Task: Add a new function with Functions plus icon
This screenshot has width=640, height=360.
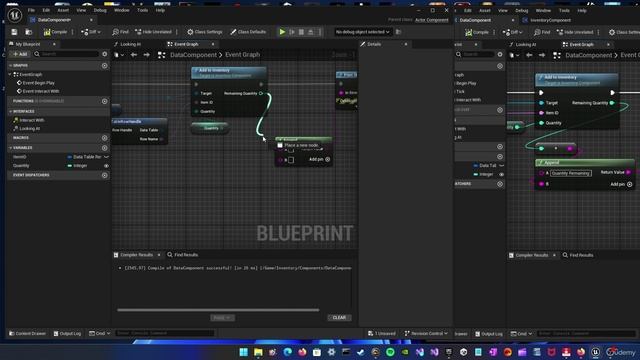Action: [x=104, y=101]
